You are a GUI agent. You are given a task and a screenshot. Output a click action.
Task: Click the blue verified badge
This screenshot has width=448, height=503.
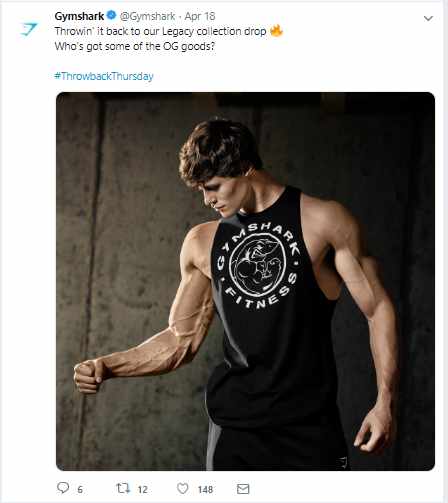(x=112, y=15)
